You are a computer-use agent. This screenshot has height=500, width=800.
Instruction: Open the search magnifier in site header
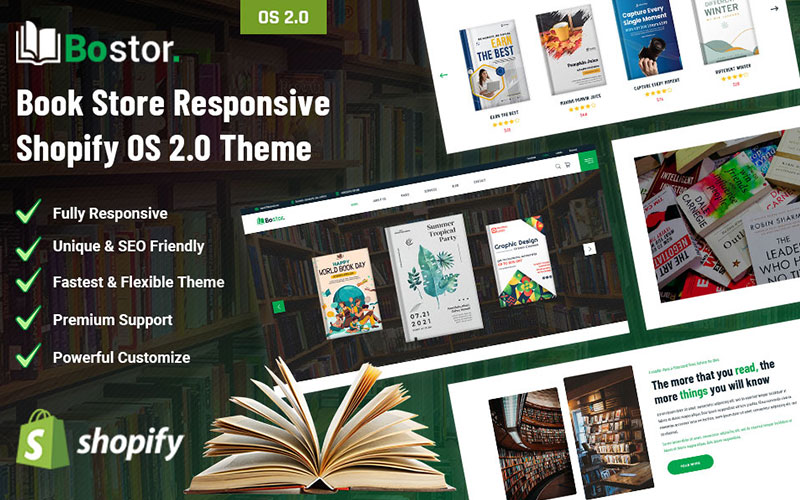(x=556, y=164)
